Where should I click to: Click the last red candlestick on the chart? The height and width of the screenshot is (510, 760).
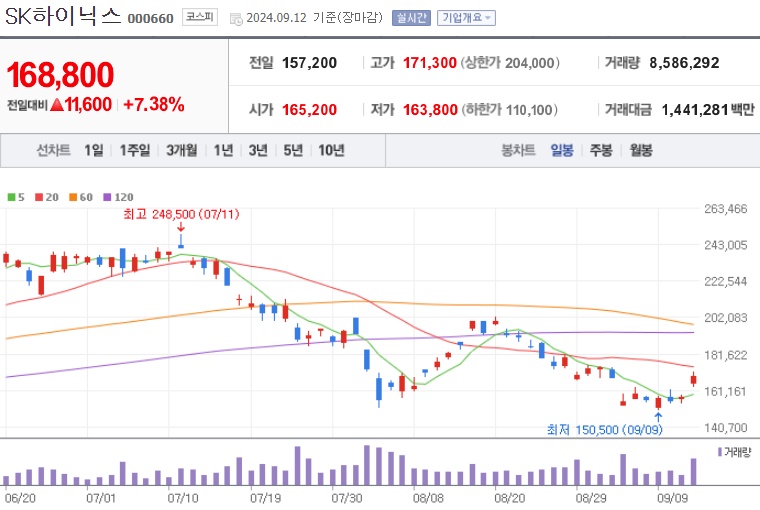(694, 379)
